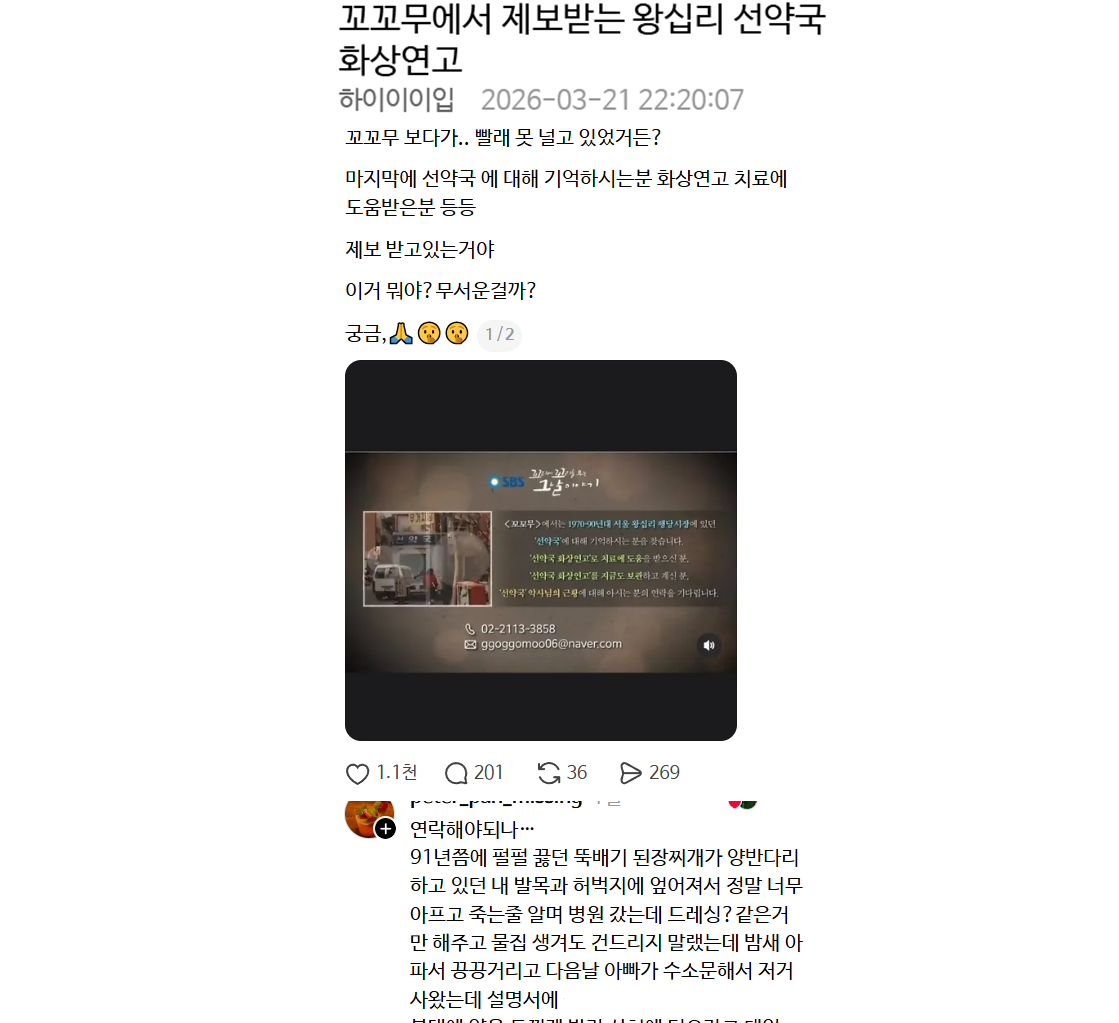This screenshot has height=1023, width=1119.
Task: Click author name 하이이이입
Action: pyautogui.click(x=396, y=99)
